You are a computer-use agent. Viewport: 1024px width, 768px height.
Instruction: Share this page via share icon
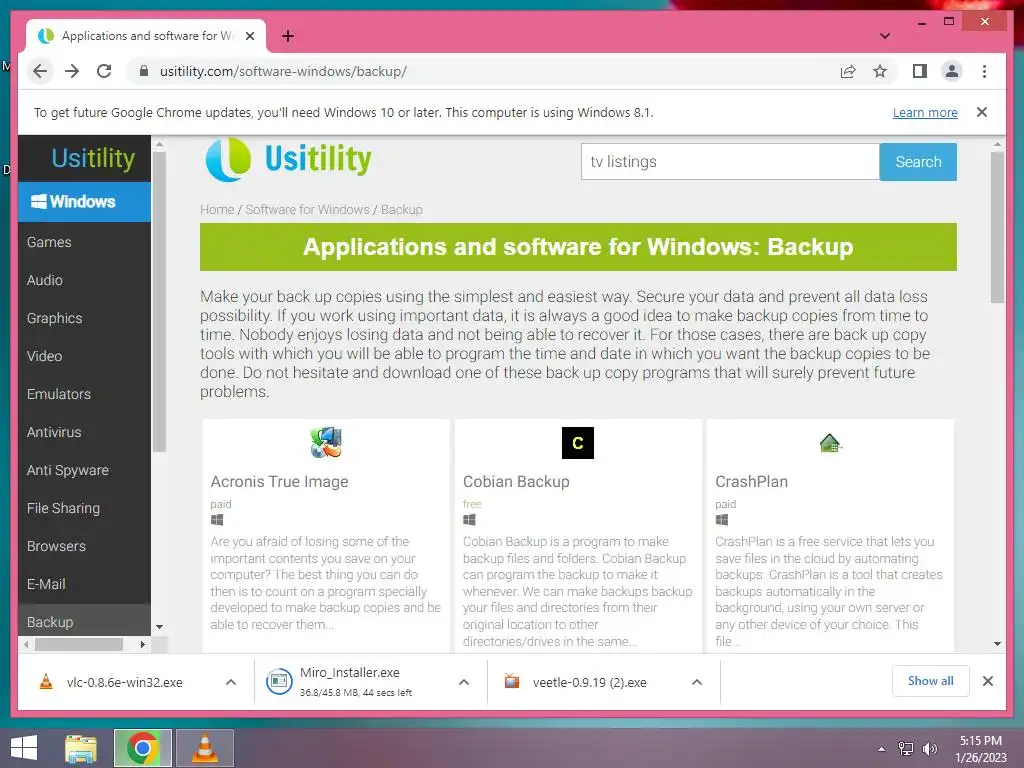click(848, 71)
